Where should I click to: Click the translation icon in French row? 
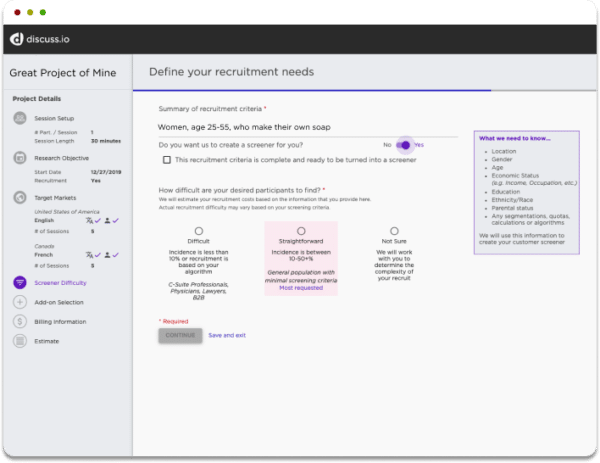(89, 255)
